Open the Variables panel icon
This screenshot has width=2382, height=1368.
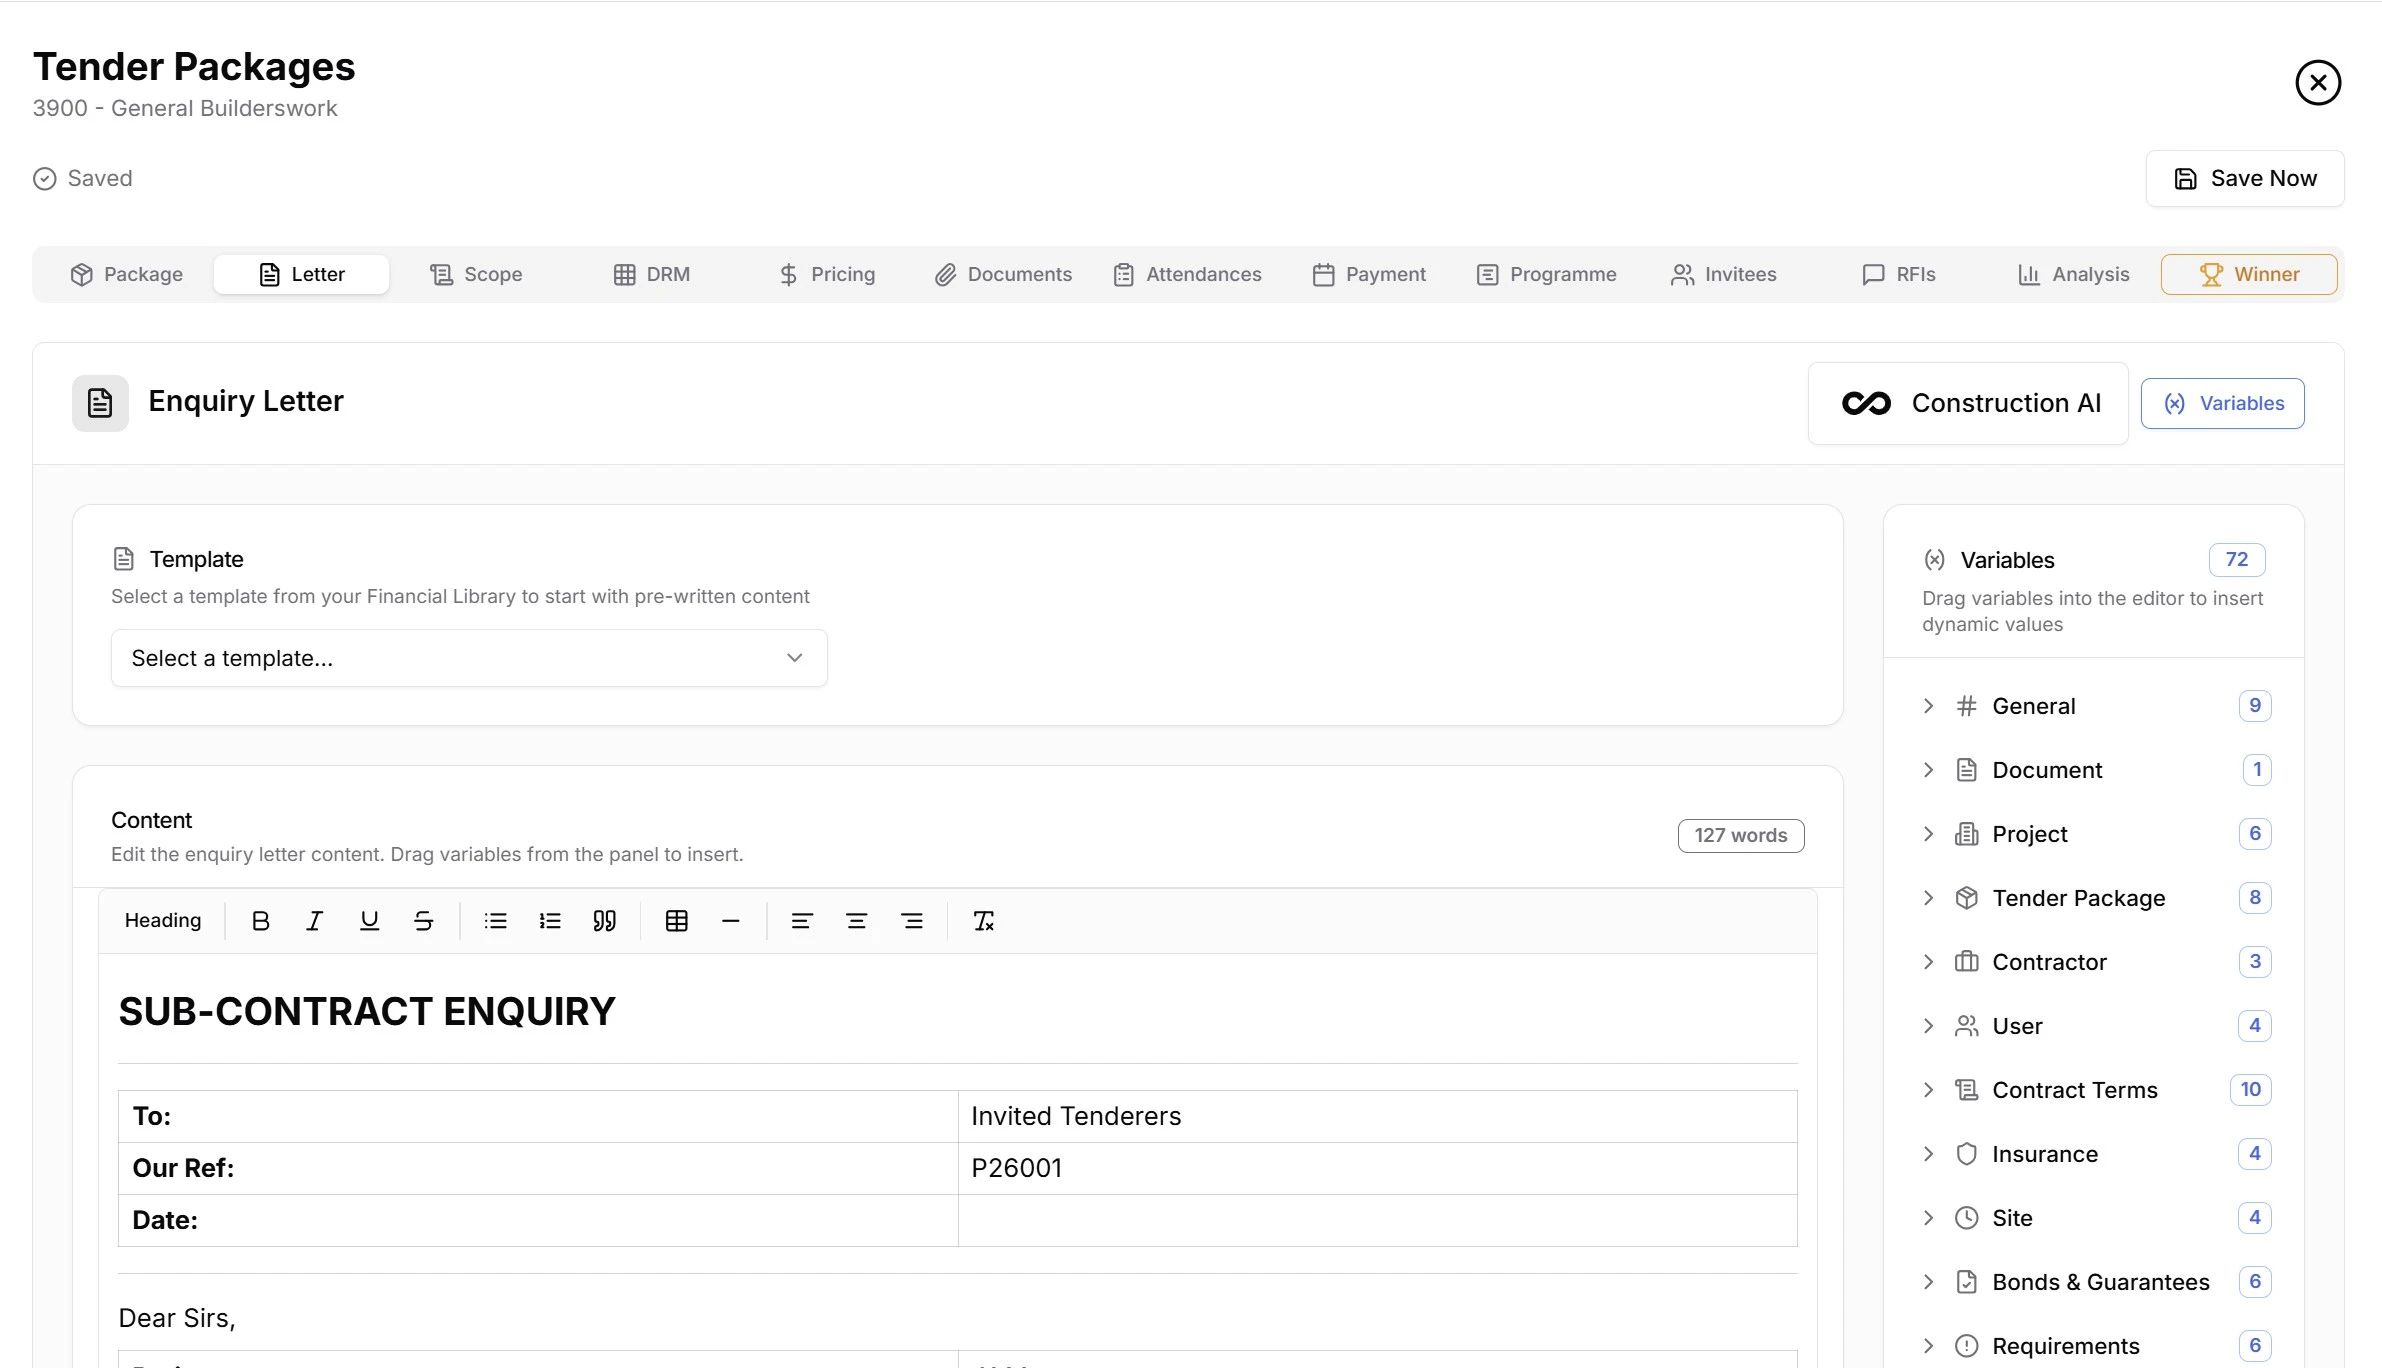coord(2173,403)
